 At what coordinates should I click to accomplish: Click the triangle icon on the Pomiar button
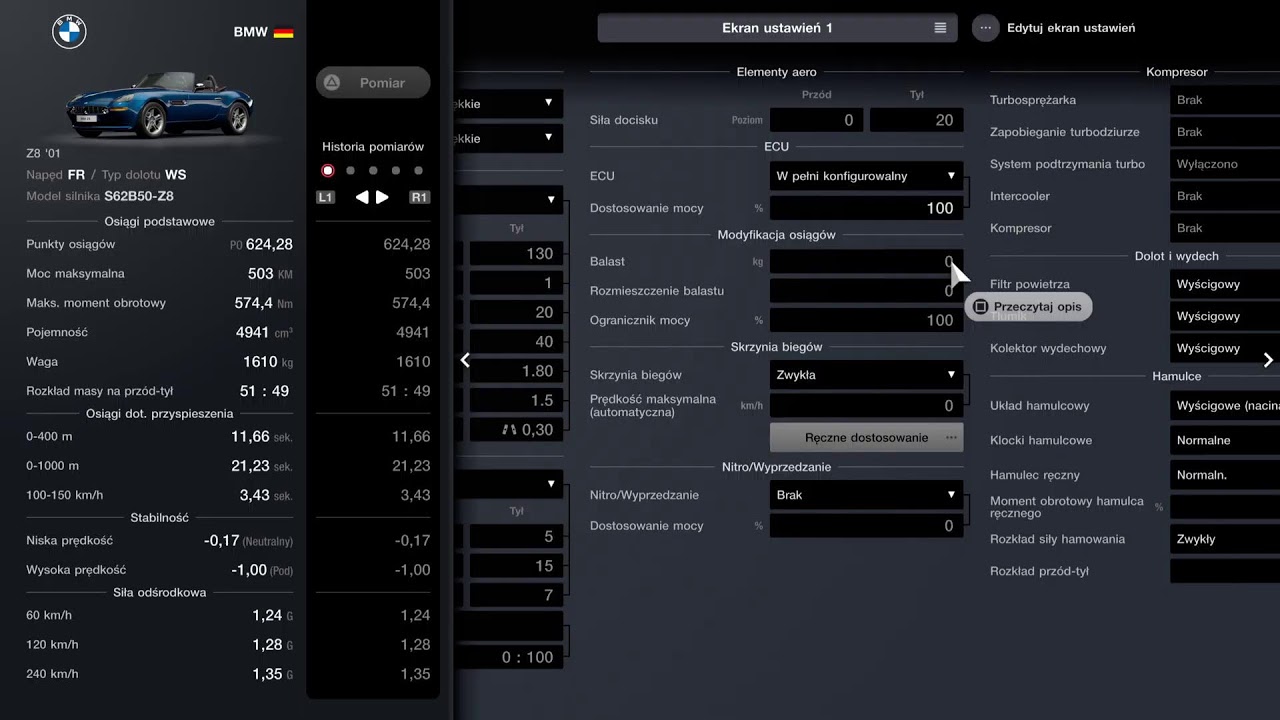click(332, 83)
